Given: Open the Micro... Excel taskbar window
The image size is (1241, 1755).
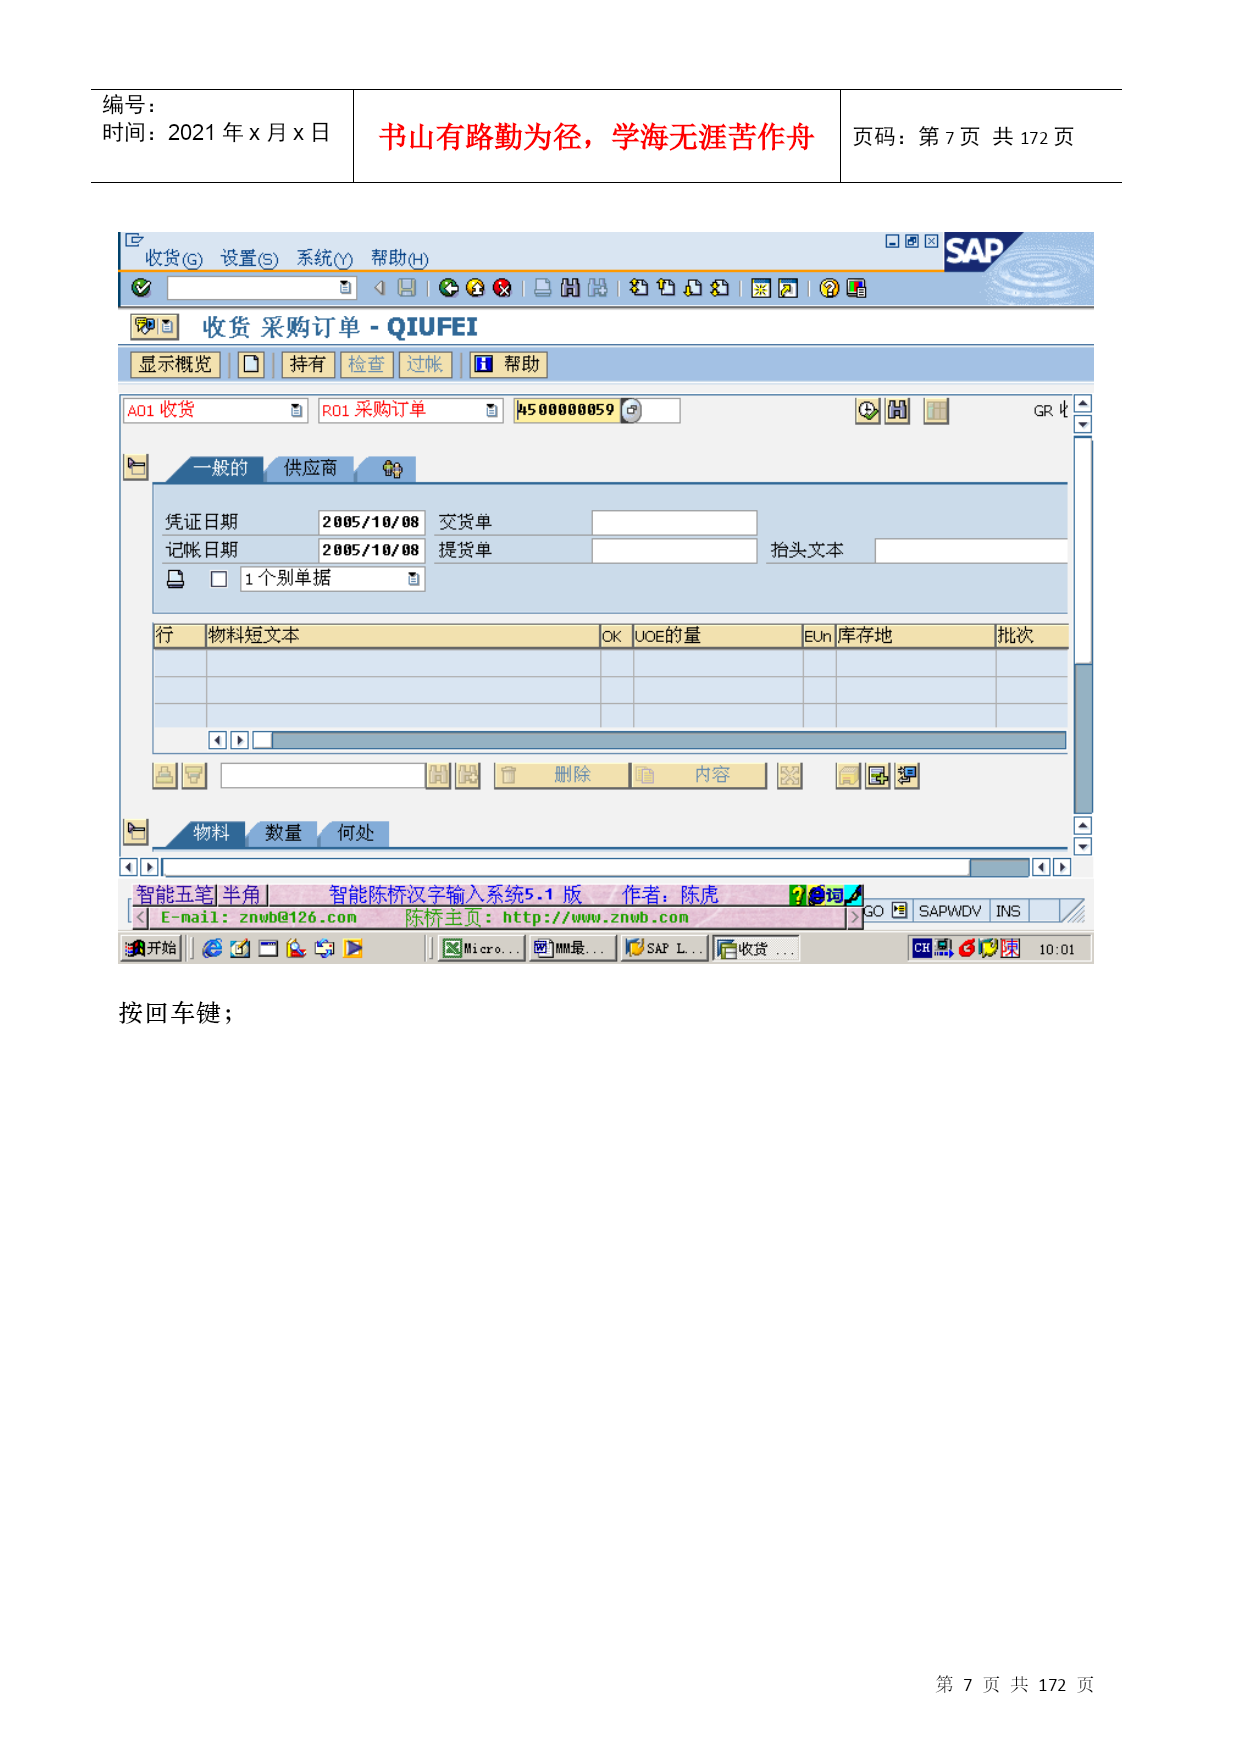Looking at the screenshot, I should (481, 948).
